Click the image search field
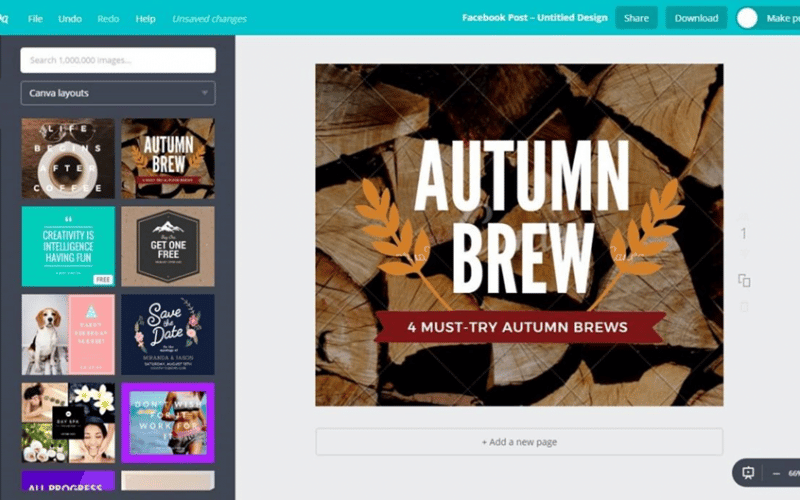The image size is (800, 500). [x=118, y=60]
